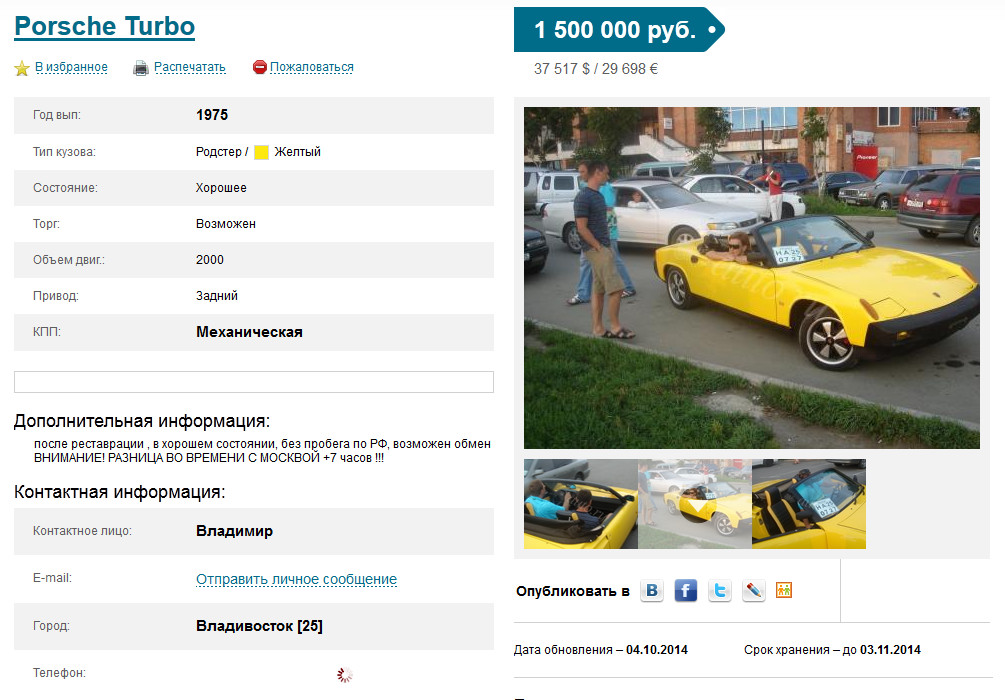Image resolution: width=1005 pixels, height=700 pixels.
Task: Share listing via VKontakte icon
Action: click(x=652, y=590)
